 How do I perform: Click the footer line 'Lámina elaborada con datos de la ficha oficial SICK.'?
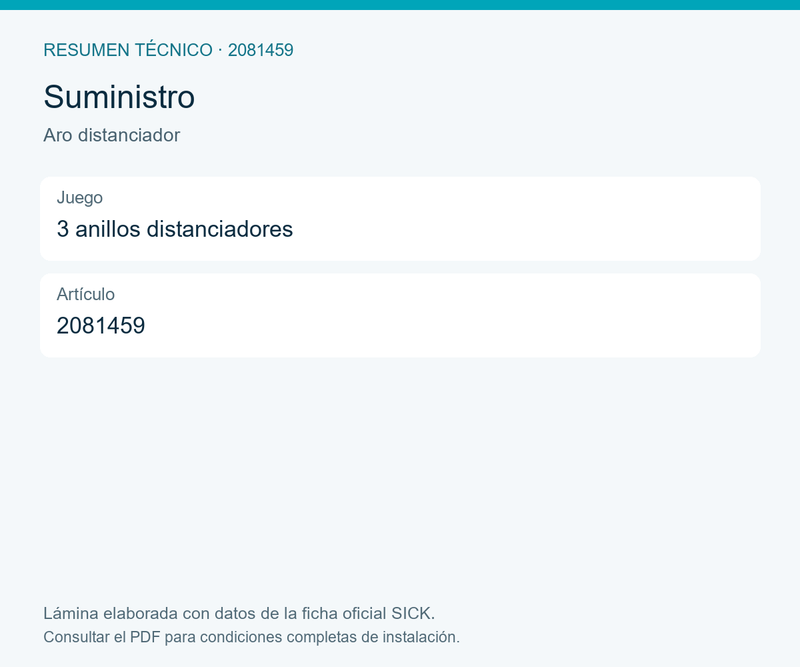coord(239,613)
